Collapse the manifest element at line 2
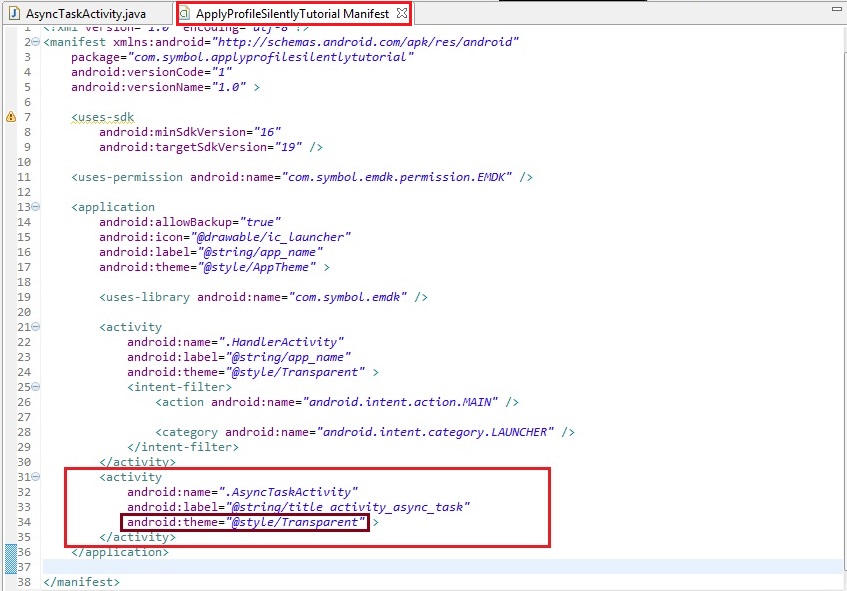Image resolution: width=847 pixels, height=591 pixels. (36, 42)
